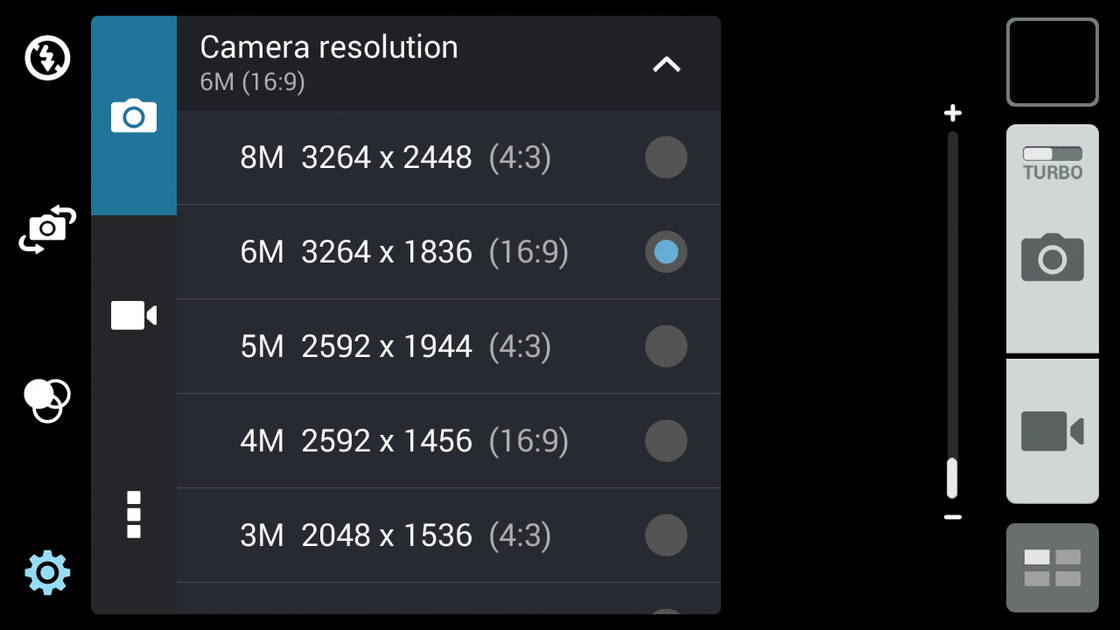Switch to the video settings tab
Image resolution: width=1120 pixels, height=630 pixels.
(134, 316)
